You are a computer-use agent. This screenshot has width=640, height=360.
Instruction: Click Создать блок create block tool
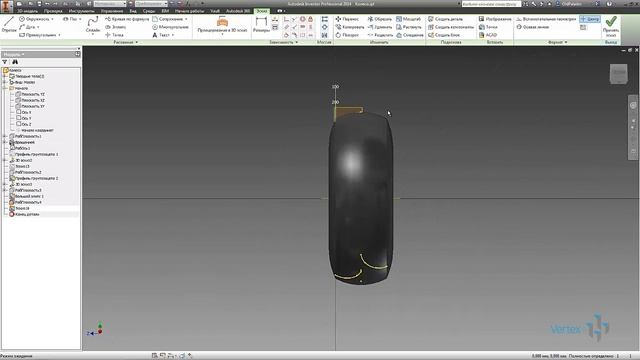click(444, 35)
